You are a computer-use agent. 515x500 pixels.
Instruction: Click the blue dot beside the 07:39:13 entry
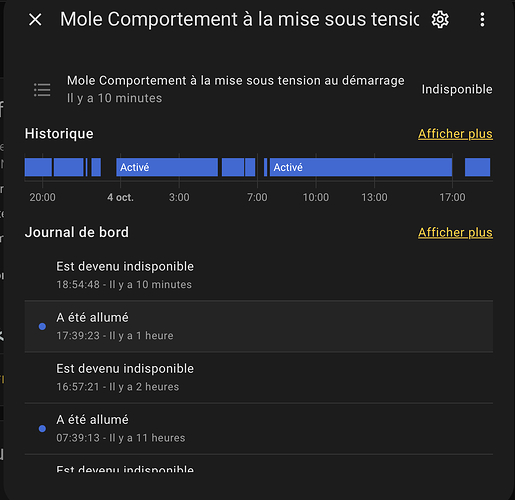pos(42,429)
